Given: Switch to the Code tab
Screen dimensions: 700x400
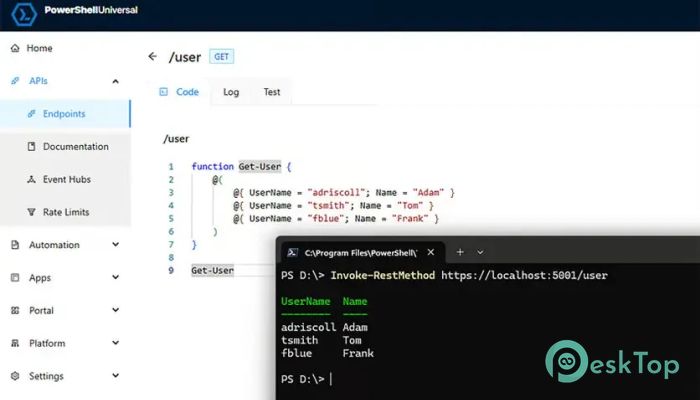Looking at the screenshot, I should [179, 92].
